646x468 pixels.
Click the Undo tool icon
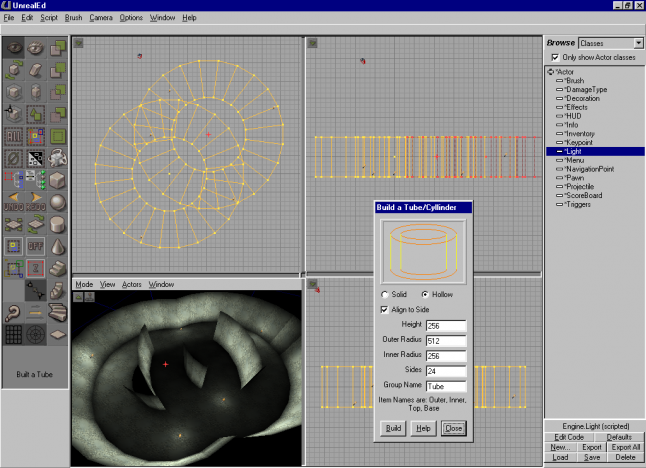click(x=15, y=204)
